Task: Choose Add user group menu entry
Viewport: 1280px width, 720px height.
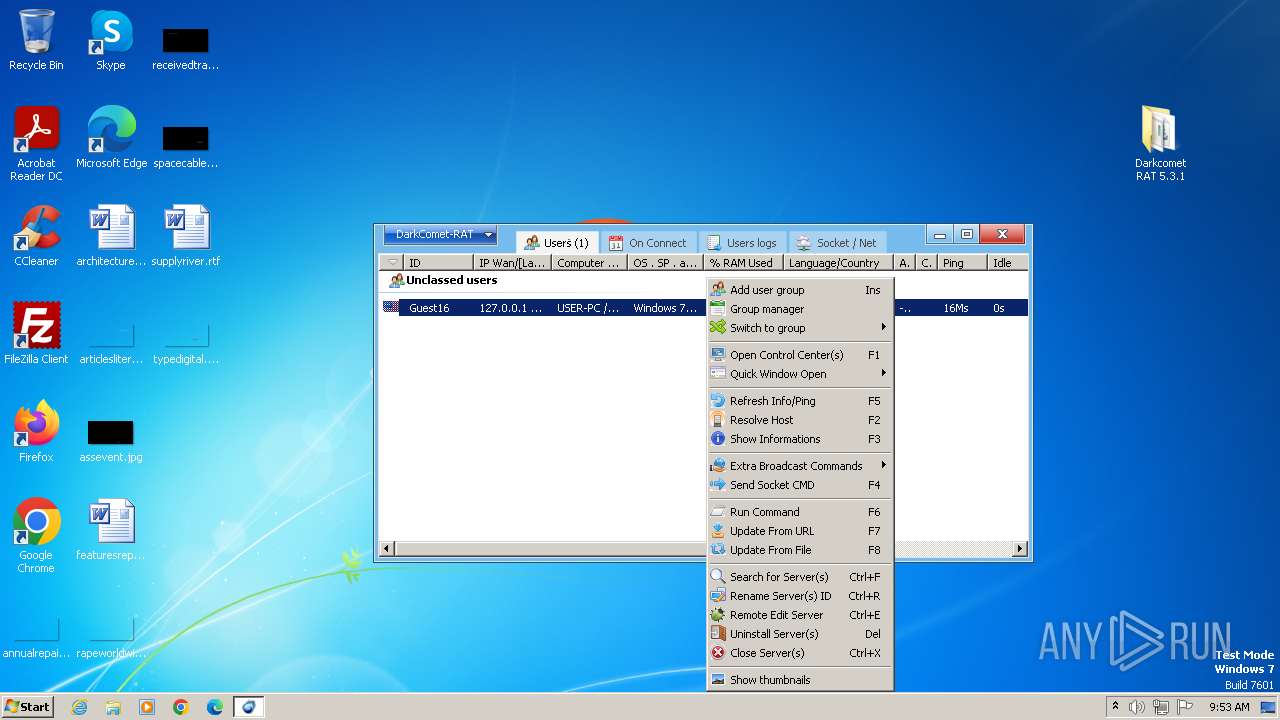Action: pyautogui.click(x=799, y=290)
